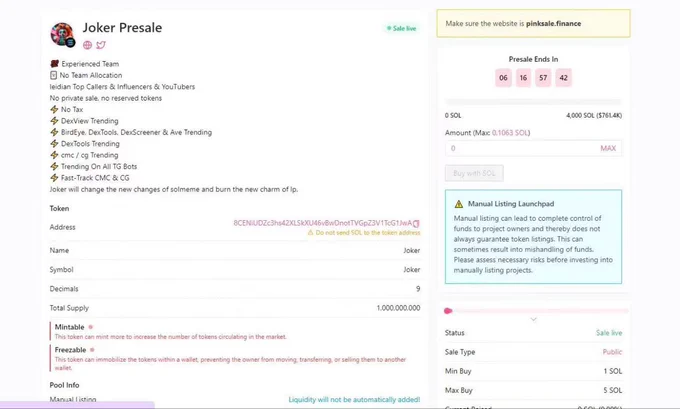Screen dimensions: 680x409
Task: Click the 4,000 SOL ($761.4K) hard cap text
Action: [x=594, y=115]
